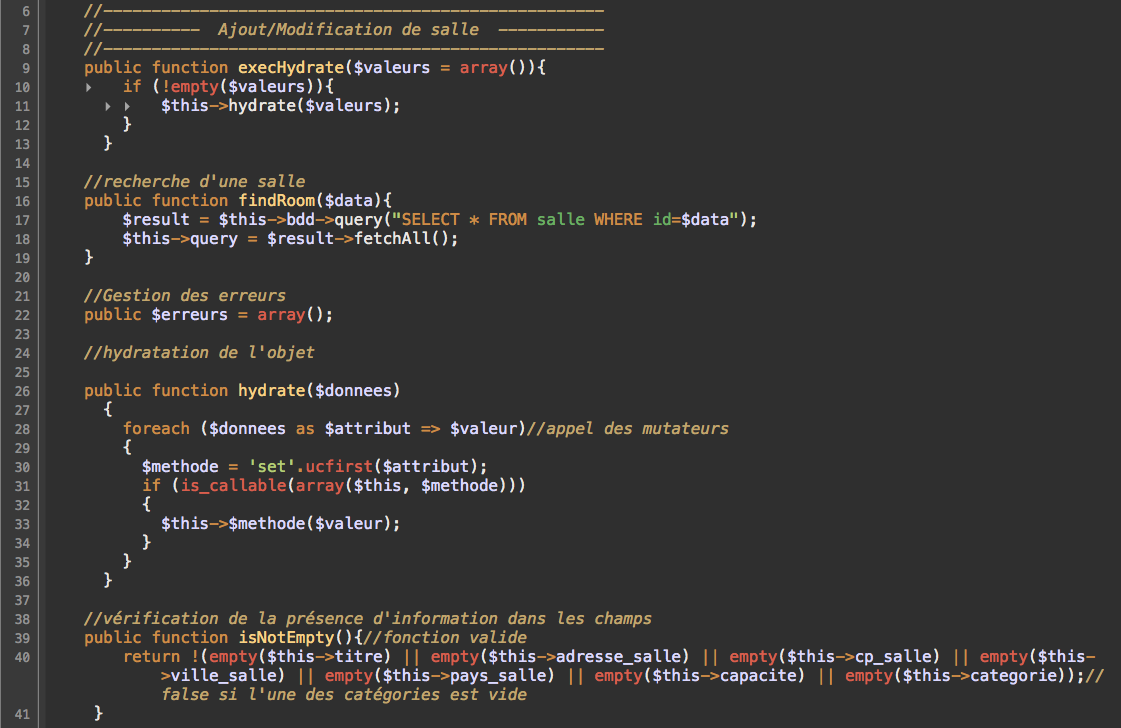Click the findRoom function name
Image resolution: width=1121 pixels, height=728 pixels.
(277, 201)
